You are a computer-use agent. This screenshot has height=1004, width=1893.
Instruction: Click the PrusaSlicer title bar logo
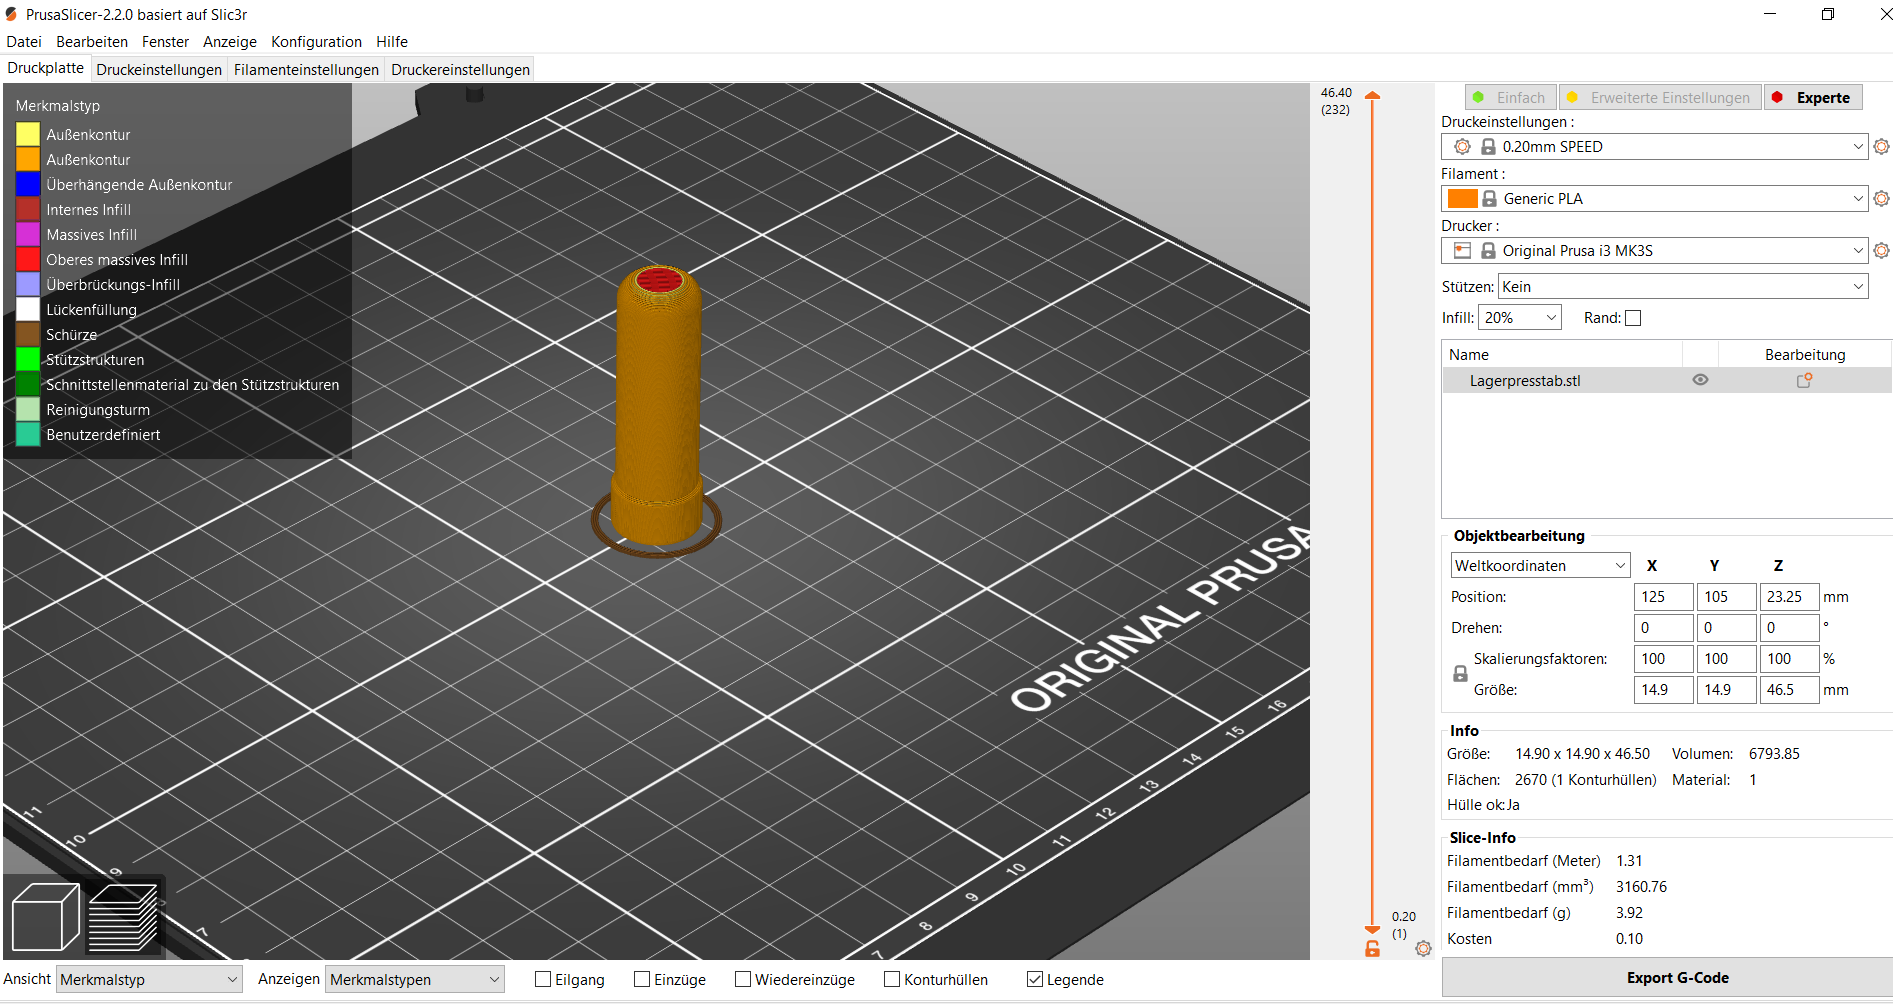[x=12, y=14]
